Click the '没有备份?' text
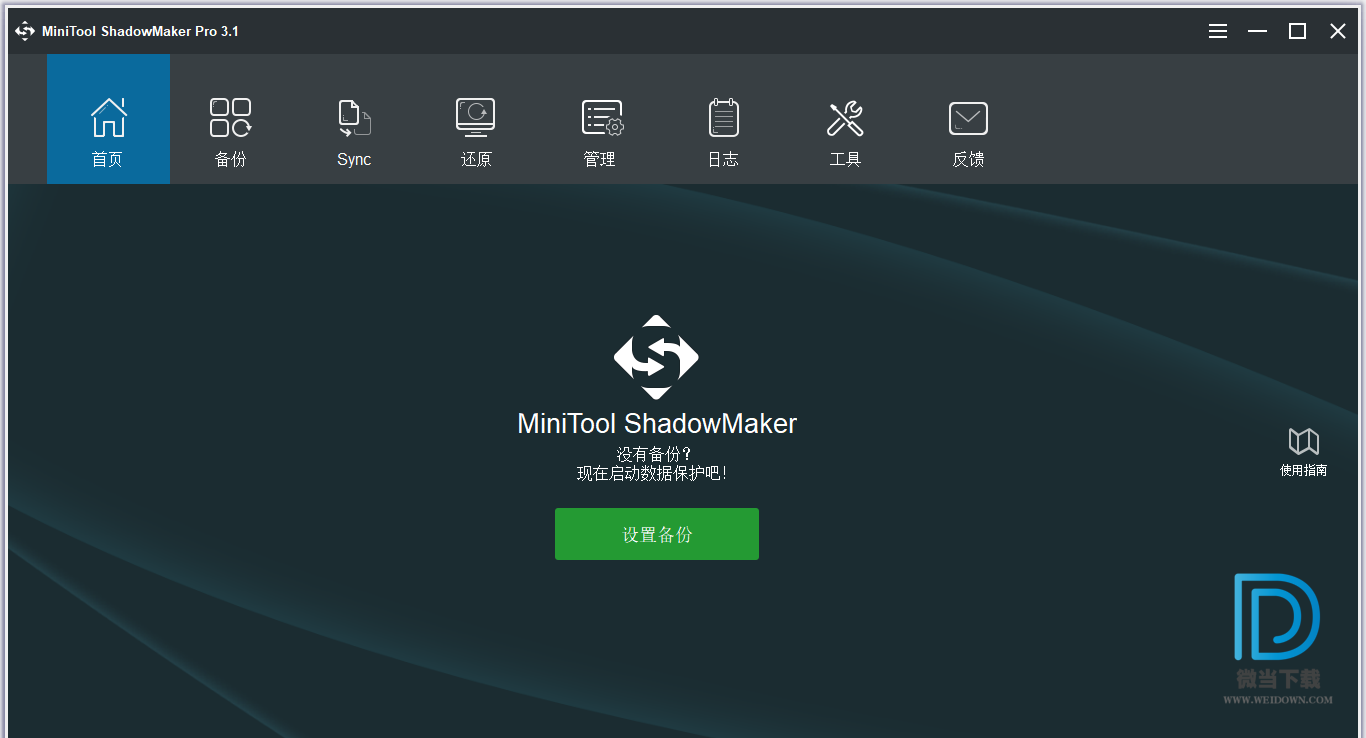This screenshot has width=1366, height=738. 654,454
